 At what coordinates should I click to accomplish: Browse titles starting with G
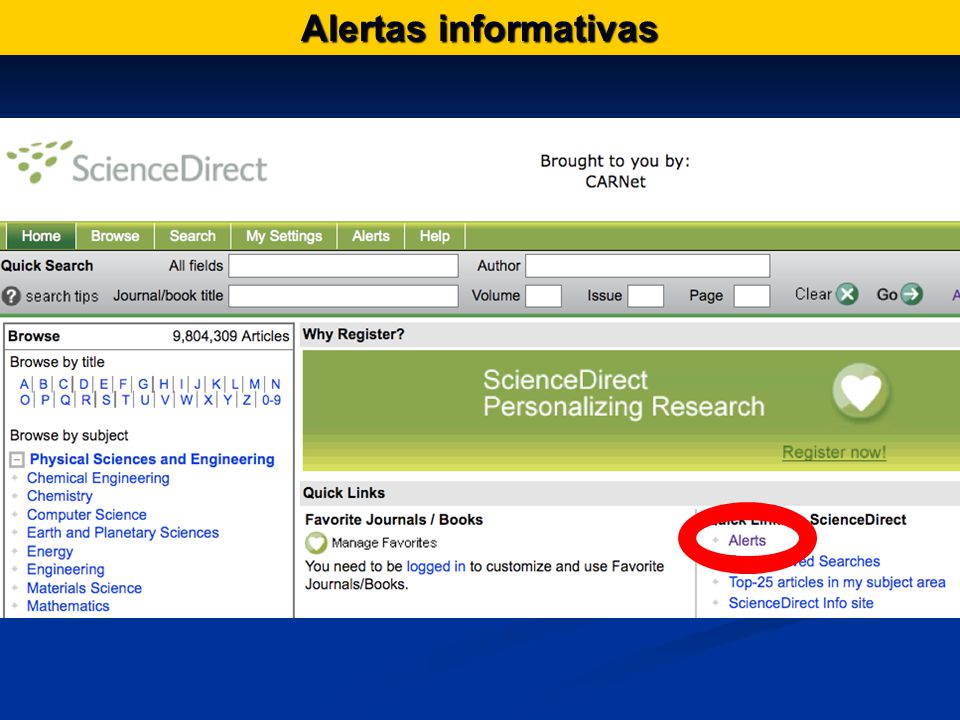tap(143, 384)
